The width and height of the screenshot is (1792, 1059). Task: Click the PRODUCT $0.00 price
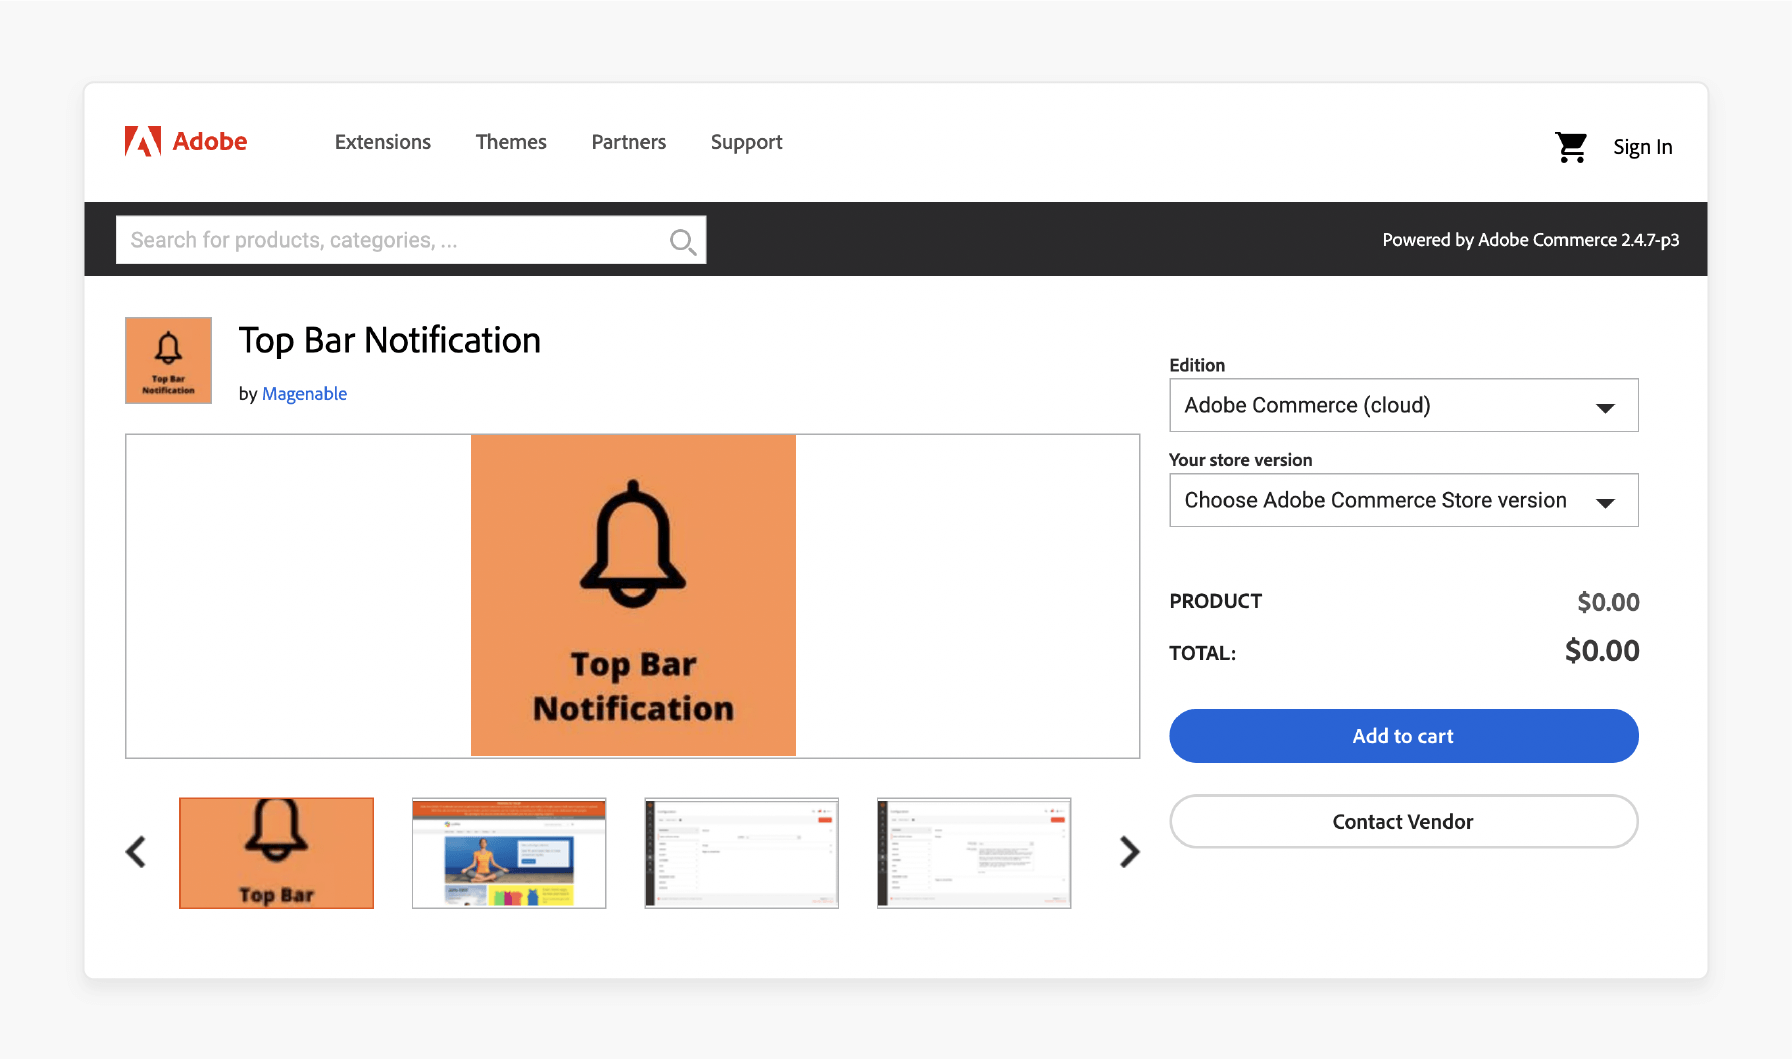pyautogui.click(x=1608, y=602)
